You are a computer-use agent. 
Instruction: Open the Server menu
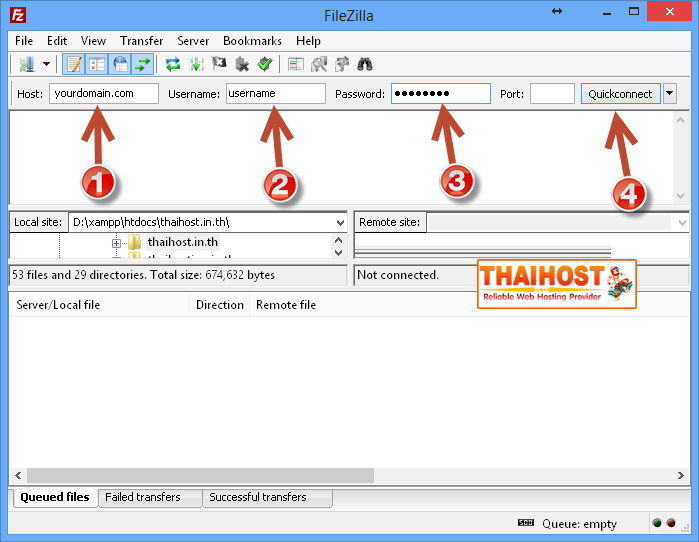(193, 41)
